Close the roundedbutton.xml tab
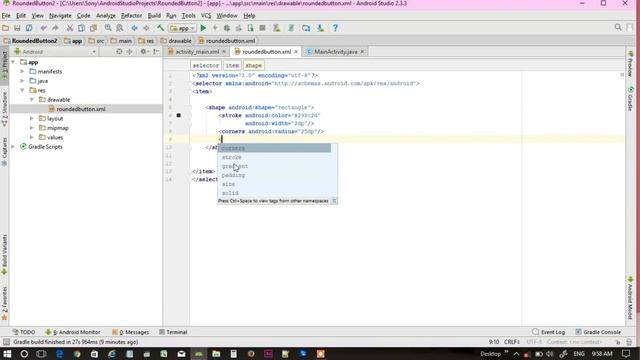This screenshot has height=360, width=640. click(296, 52)
